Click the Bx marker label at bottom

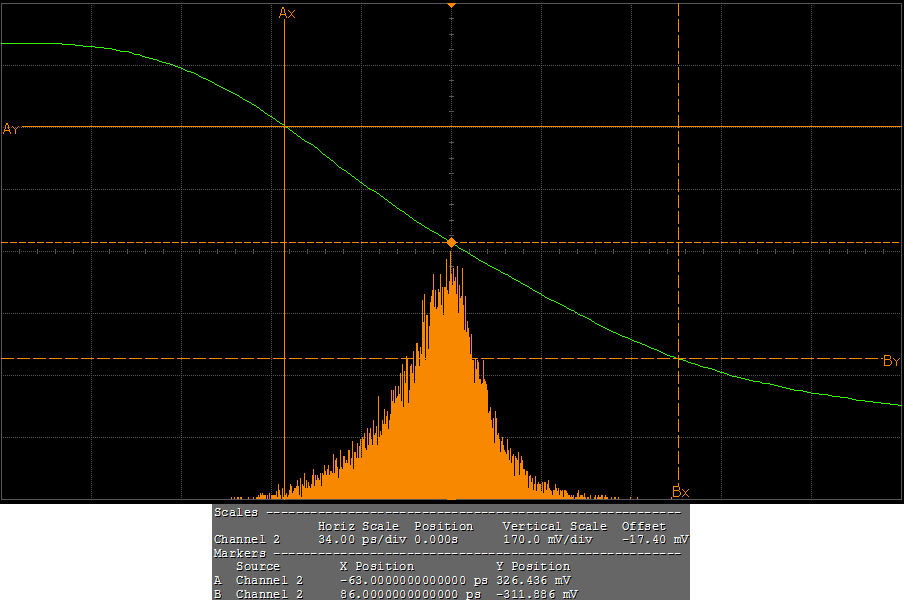[x=680, y=492]
